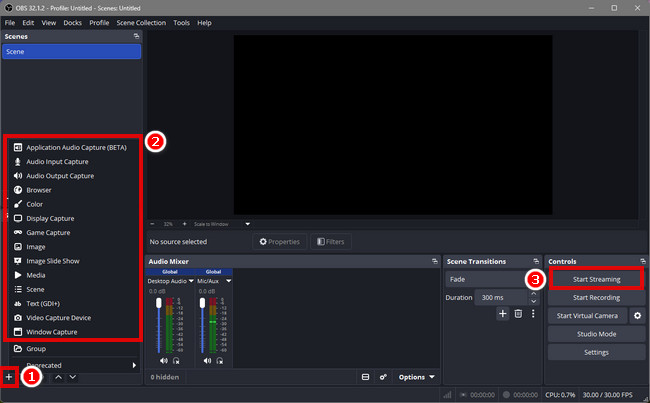The height and width of the screenshot is (403, 650).
Task: Open source Filters button
Action: tap(331, 242)
